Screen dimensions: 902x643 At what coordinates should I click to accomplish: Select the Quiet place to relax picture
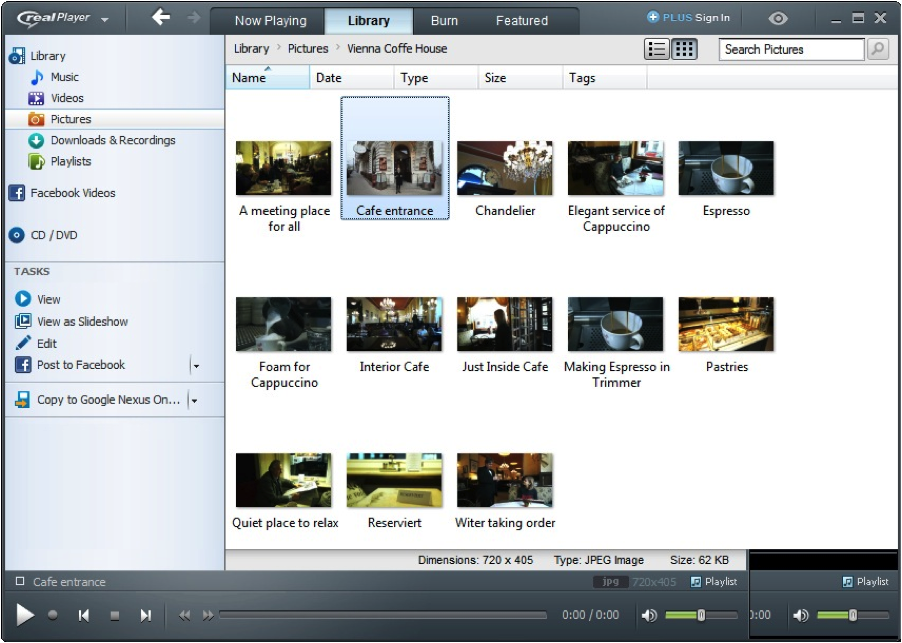point(284,480)
